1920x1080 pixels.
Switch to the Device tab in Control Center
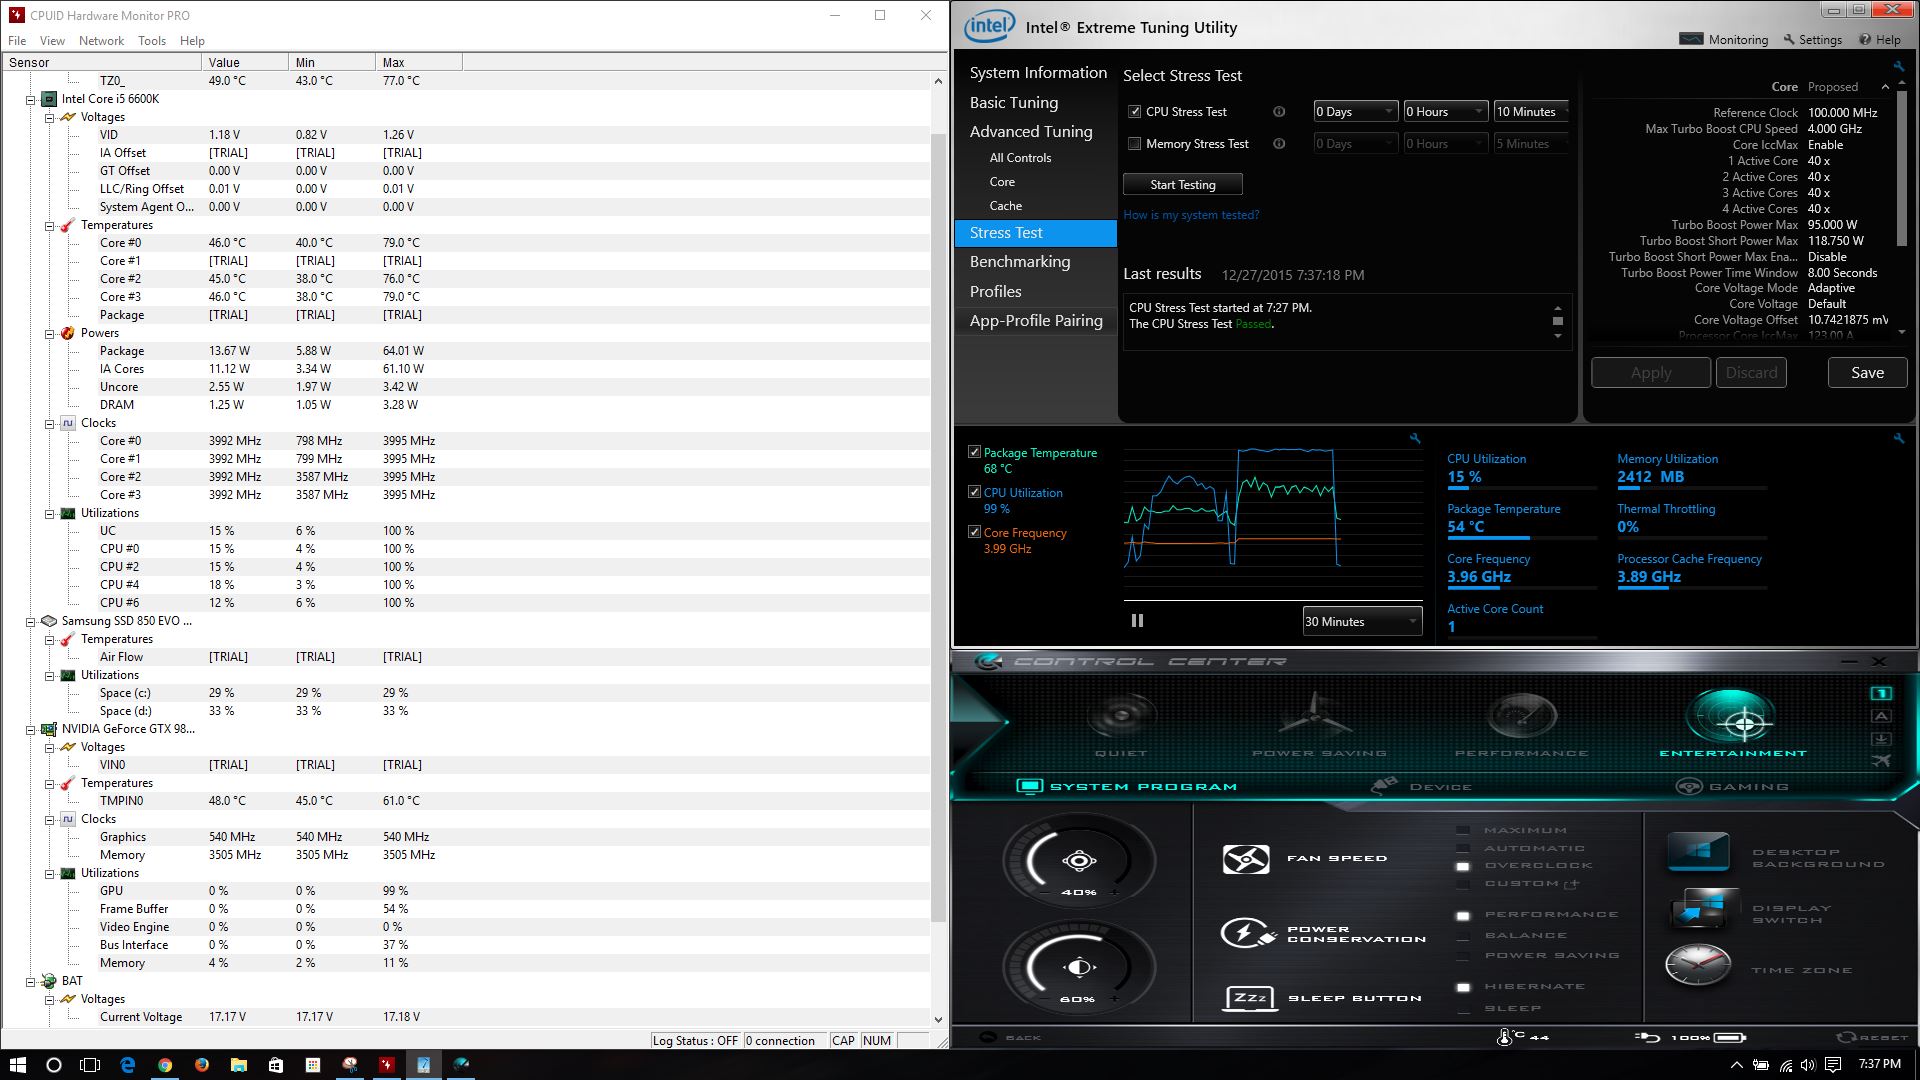point(1421,786)
